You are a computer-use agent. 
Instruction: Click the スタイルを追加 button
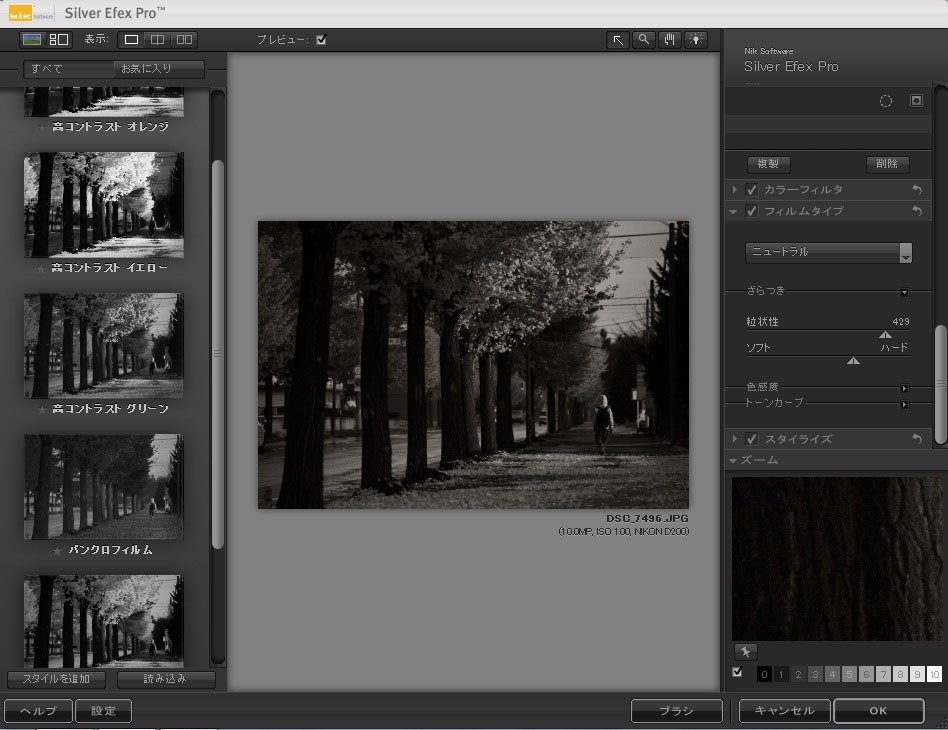point(56,679)
